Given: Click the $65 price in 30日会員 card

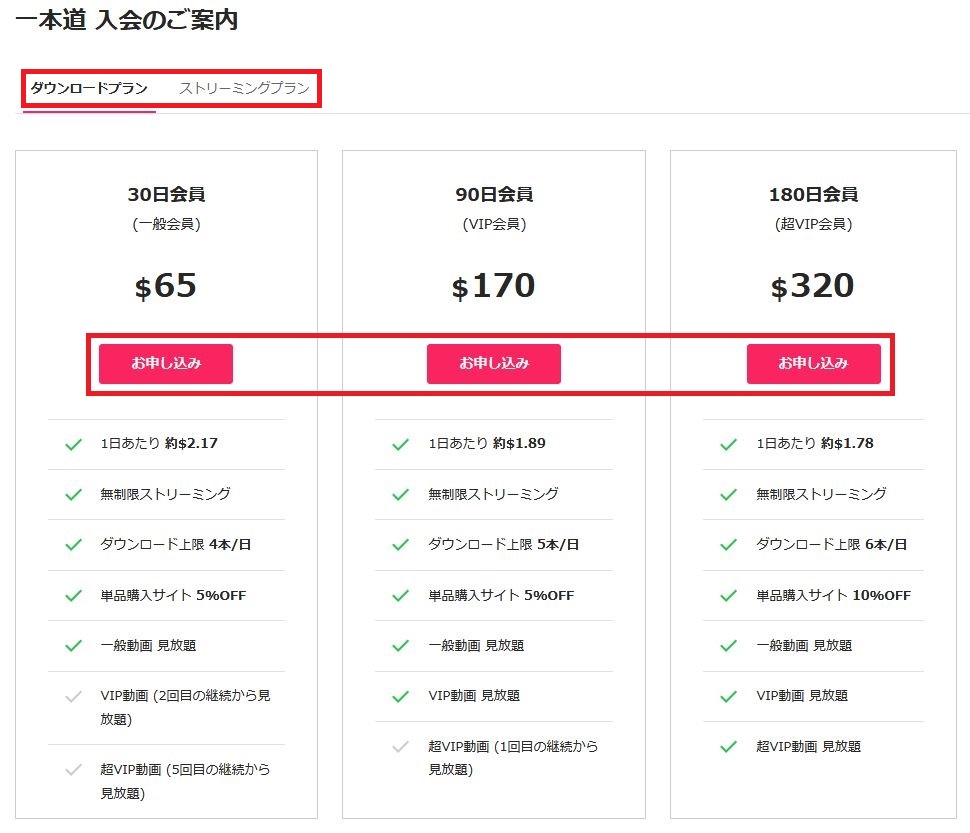Looking at the screenshot, I should pyautogui.click(x=166, y=286).
